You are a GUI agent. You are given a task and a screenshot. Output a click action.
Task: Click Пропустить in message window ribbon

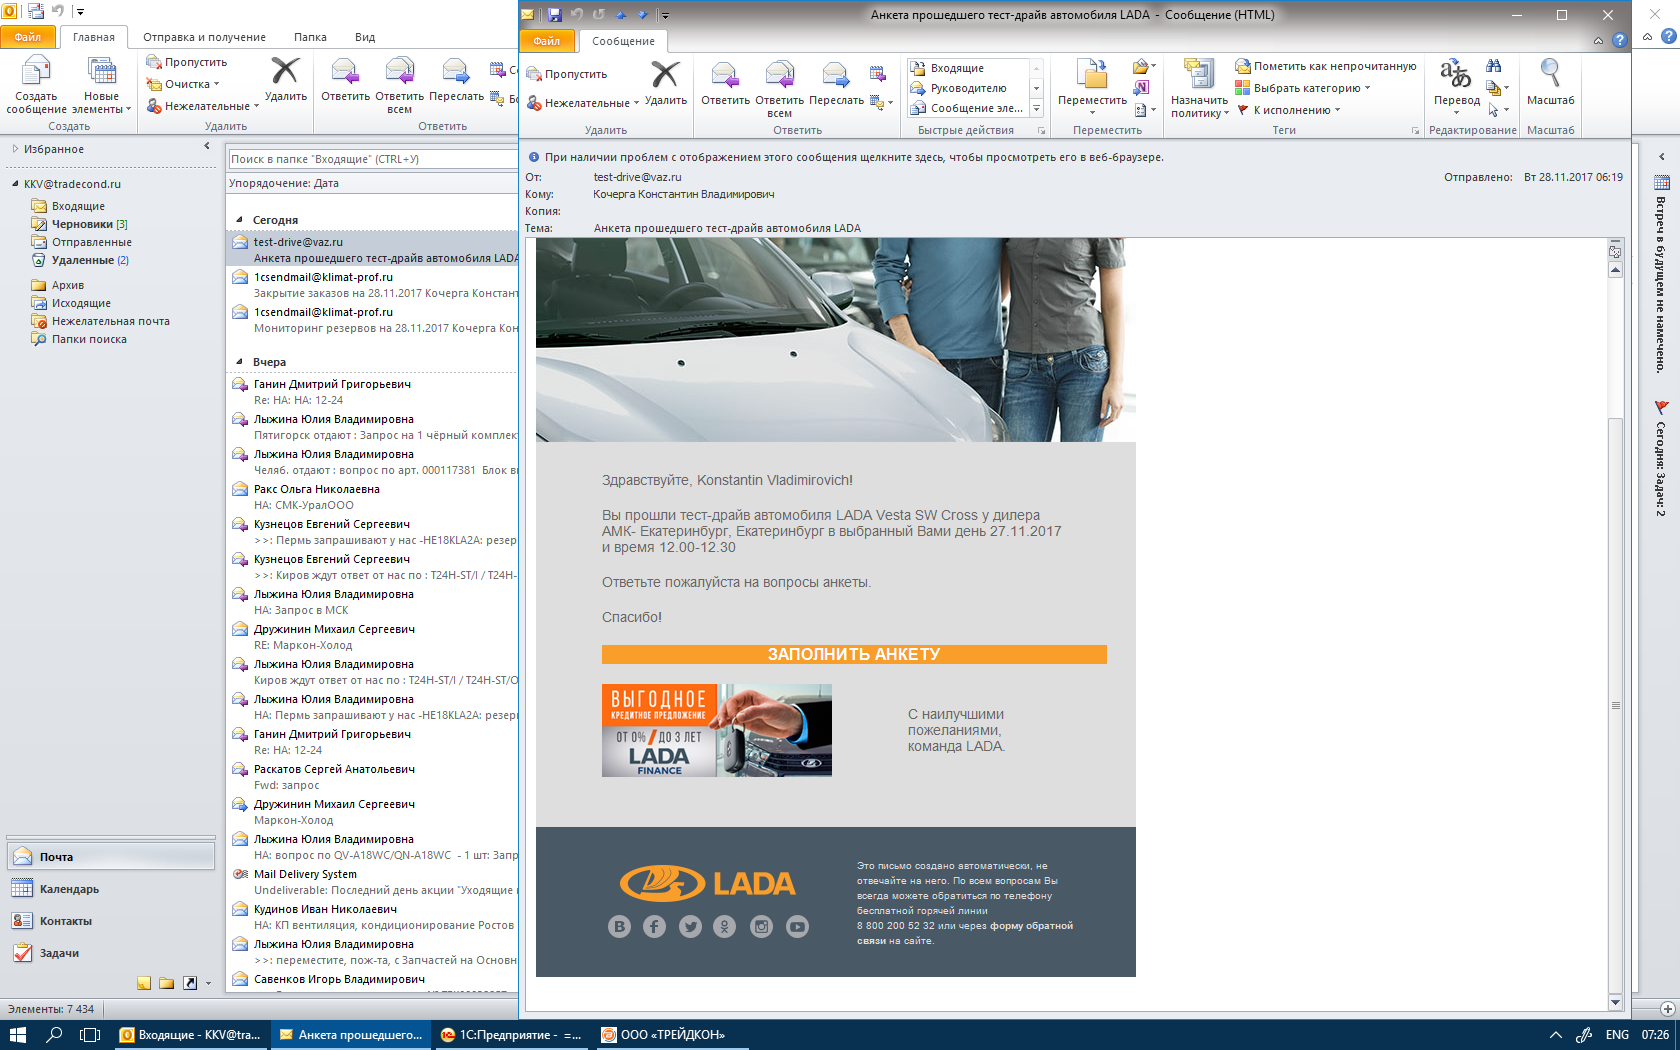(x=567, y=74)
